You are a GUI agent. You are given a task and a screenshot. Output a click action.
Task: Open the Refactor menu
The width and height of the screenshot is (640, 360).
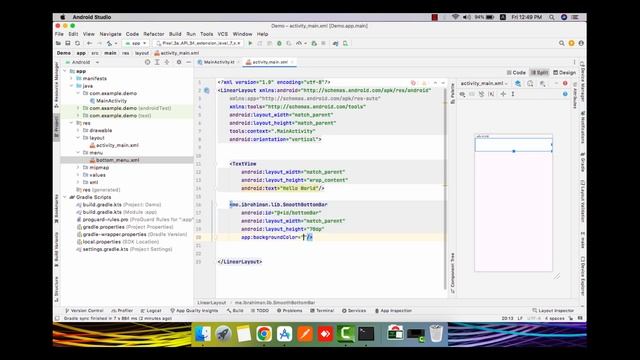[x=153, y=34]
